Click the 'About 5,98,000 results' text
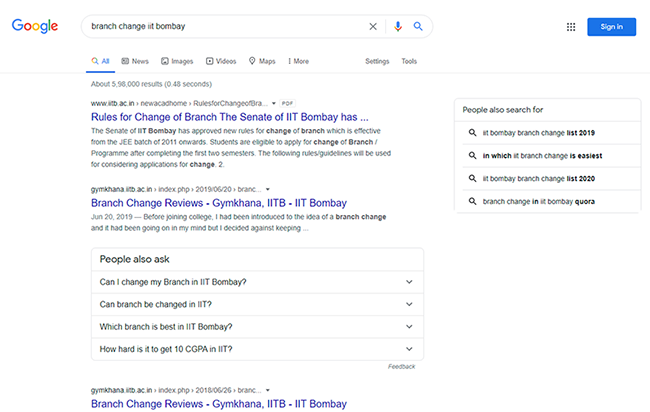Viewport: 650px width, 412px height. click(151, 84)
